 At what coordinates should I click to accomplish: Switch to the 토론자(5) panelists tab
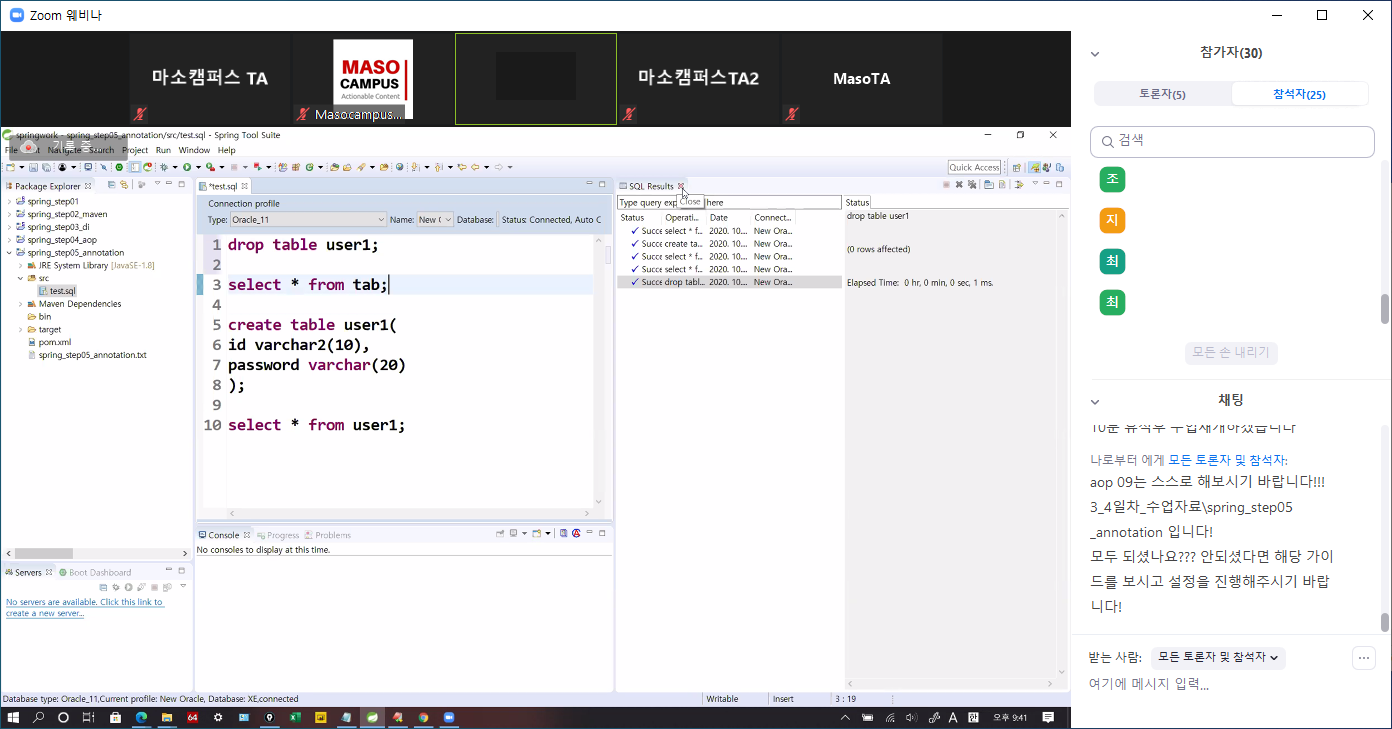[1162, 94]
